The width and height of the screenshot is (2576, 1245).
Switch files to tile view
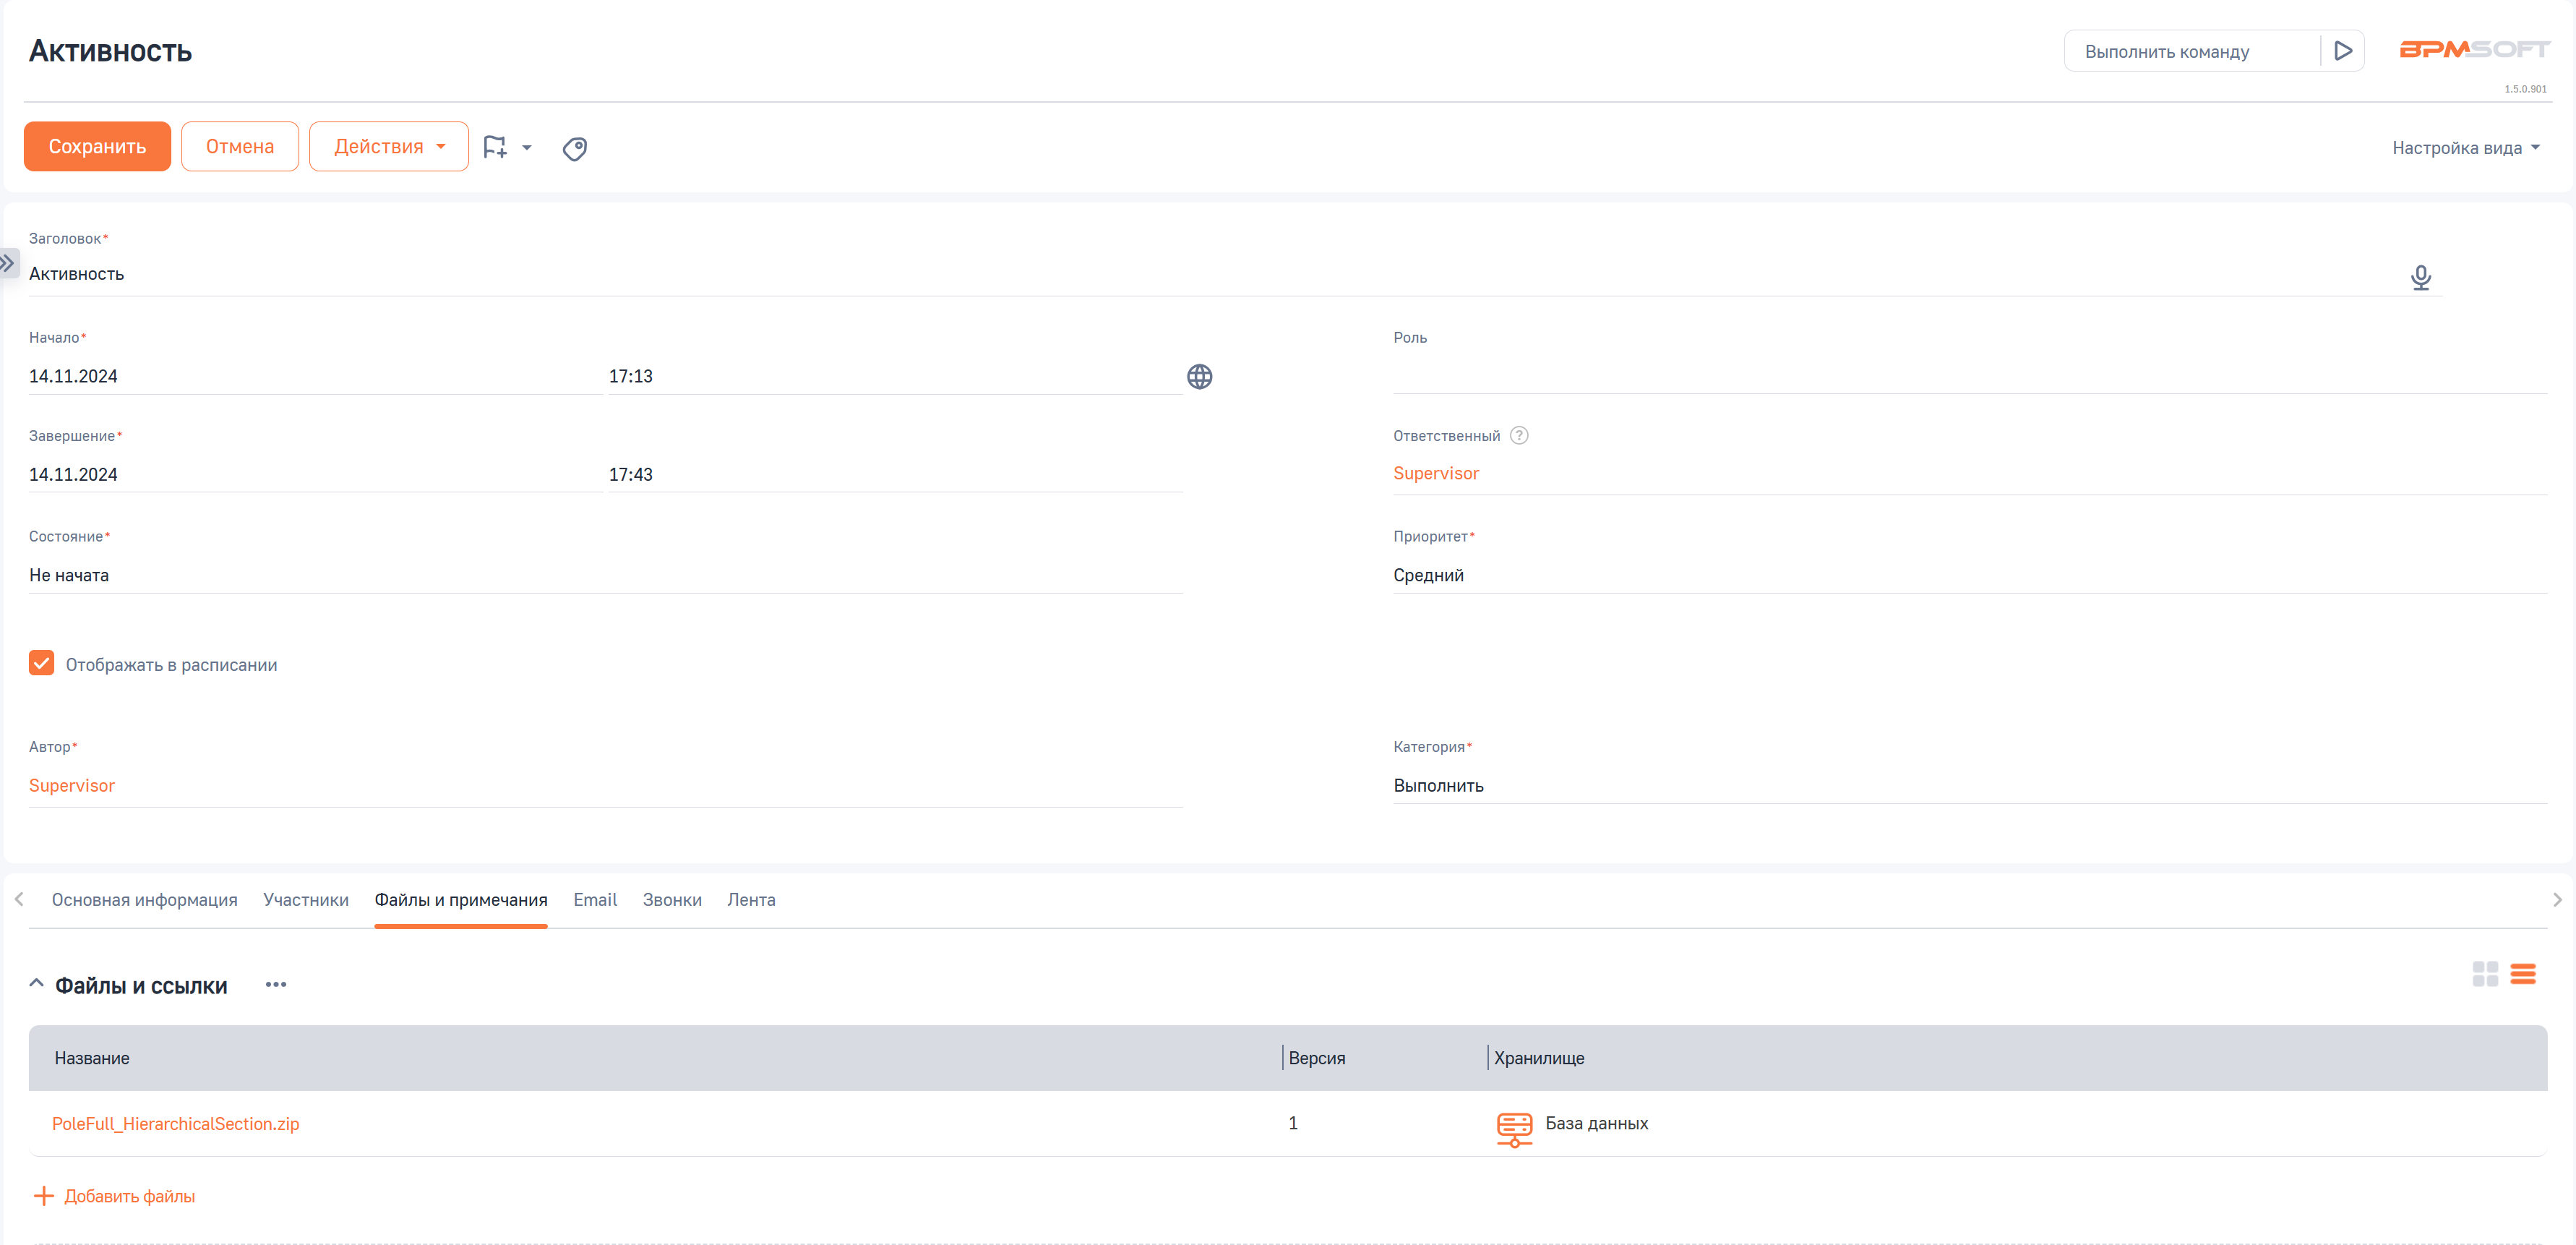click(x=2484, y=973)
